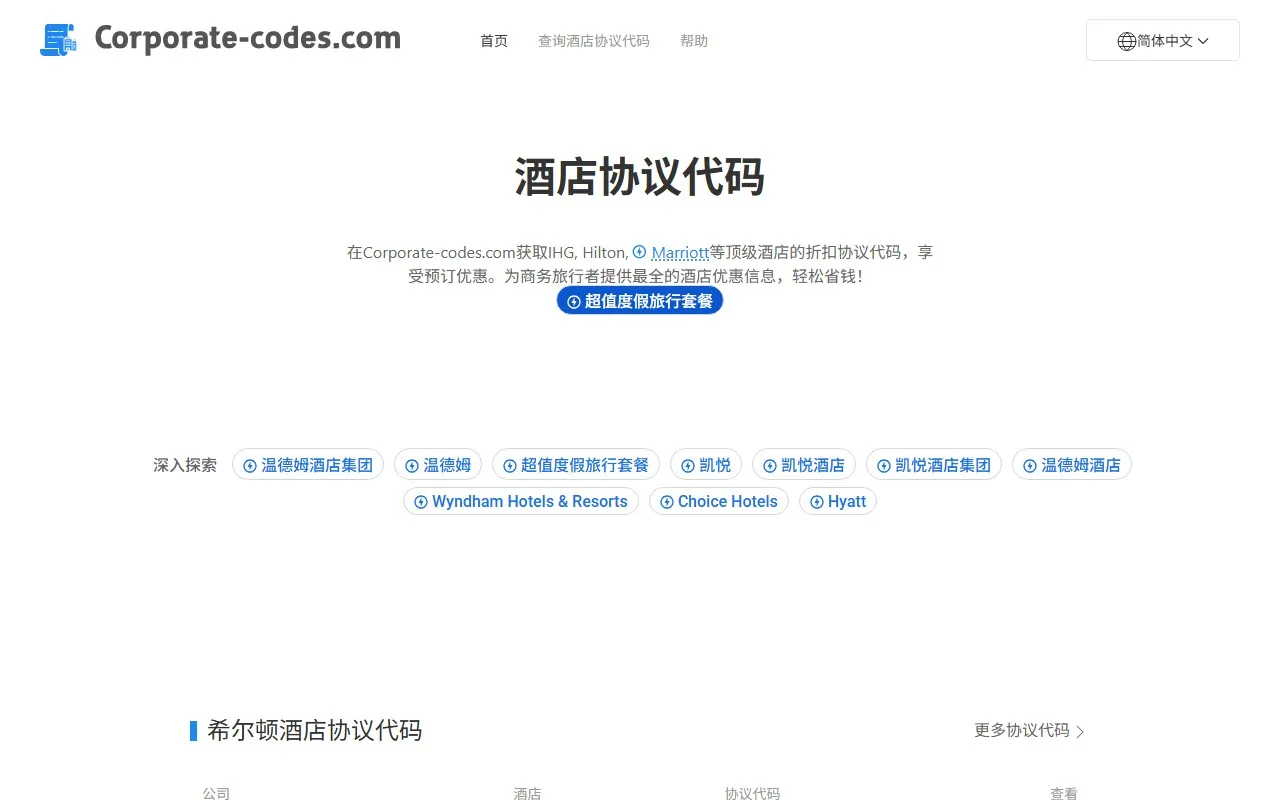Viewport: 1280px width, 800px height.
Task: Click the plus icon inside the blue 超值度假旅行套餐 button
Action: [573, 300]
